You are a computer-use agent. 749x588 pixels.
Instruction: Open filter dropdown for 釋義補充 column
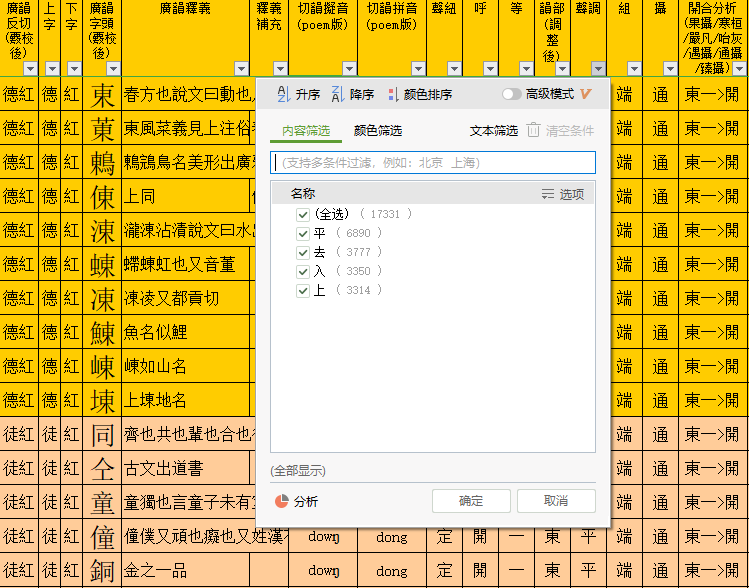[280, 69]
